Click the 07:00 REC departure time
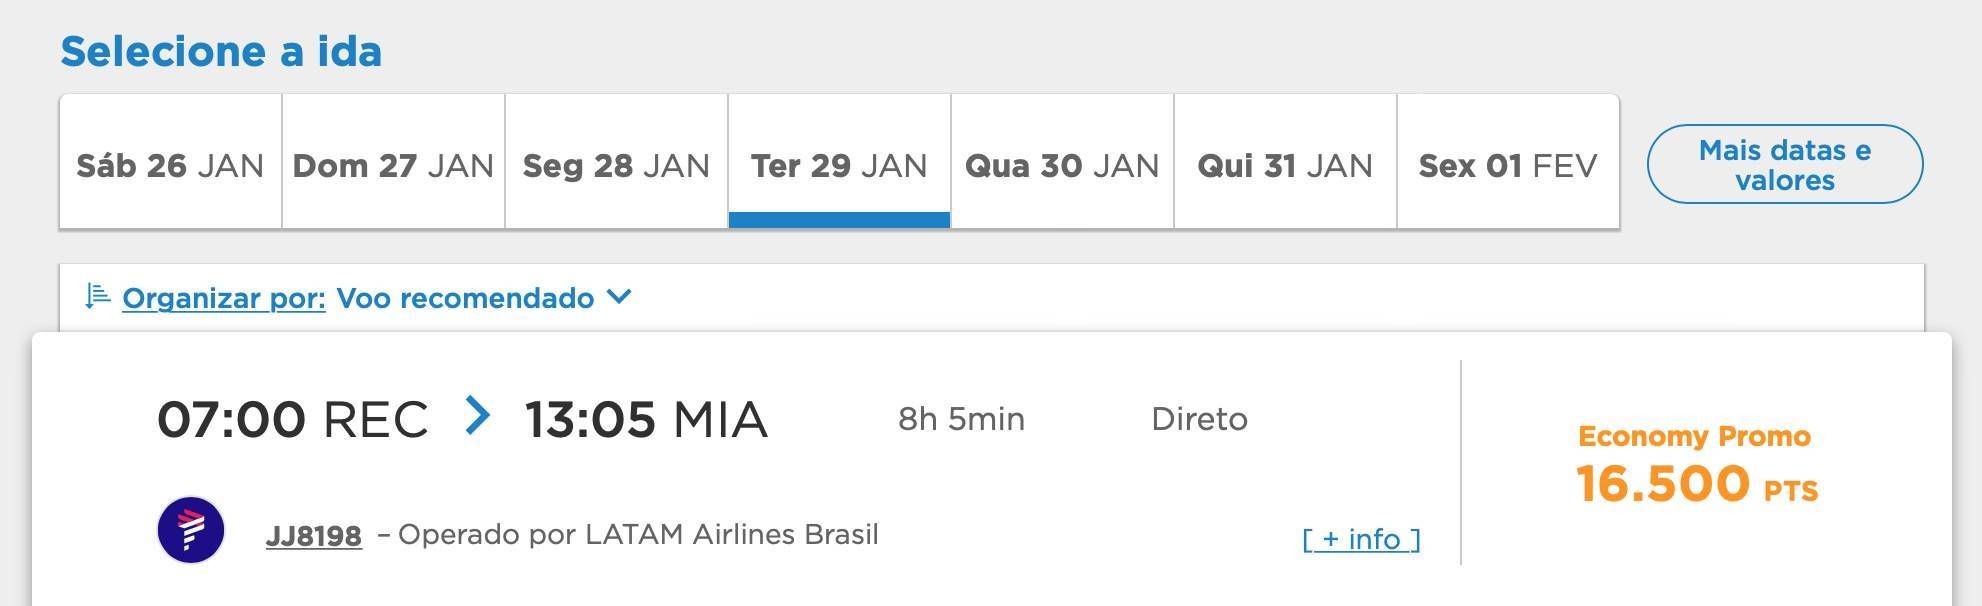This screenshot has width=1982, height=606. coord(293,419)
